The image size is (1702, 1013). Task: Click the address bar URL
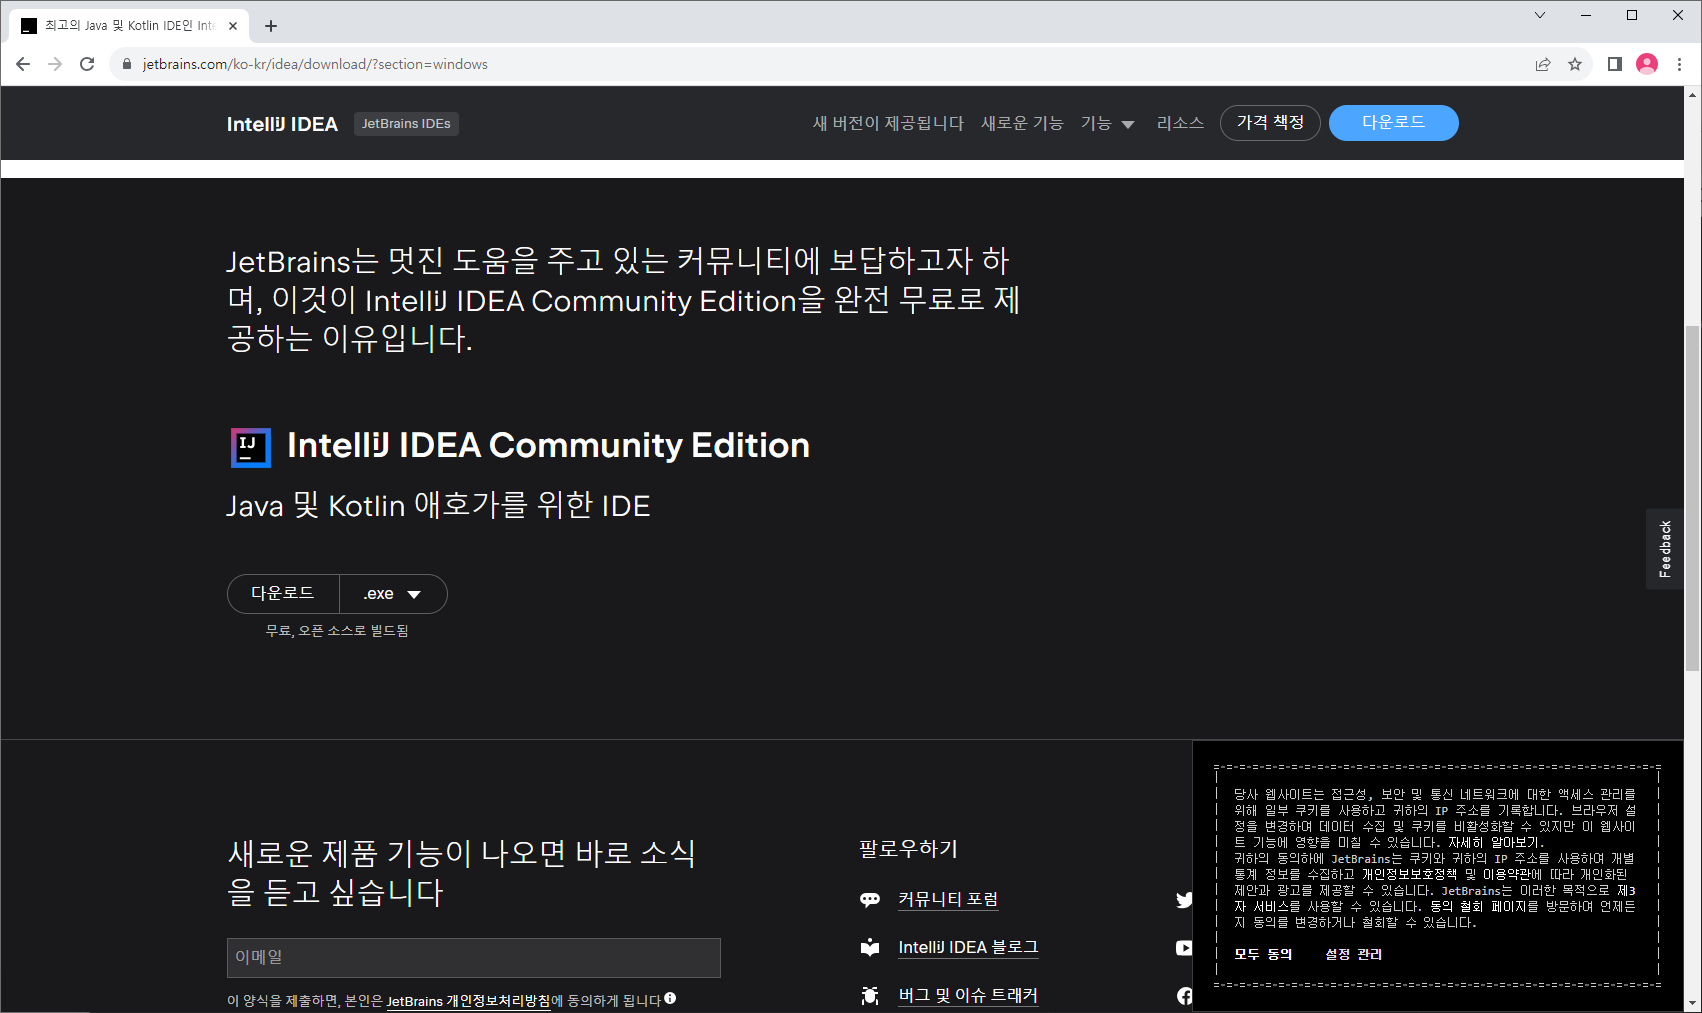point(315,64)
